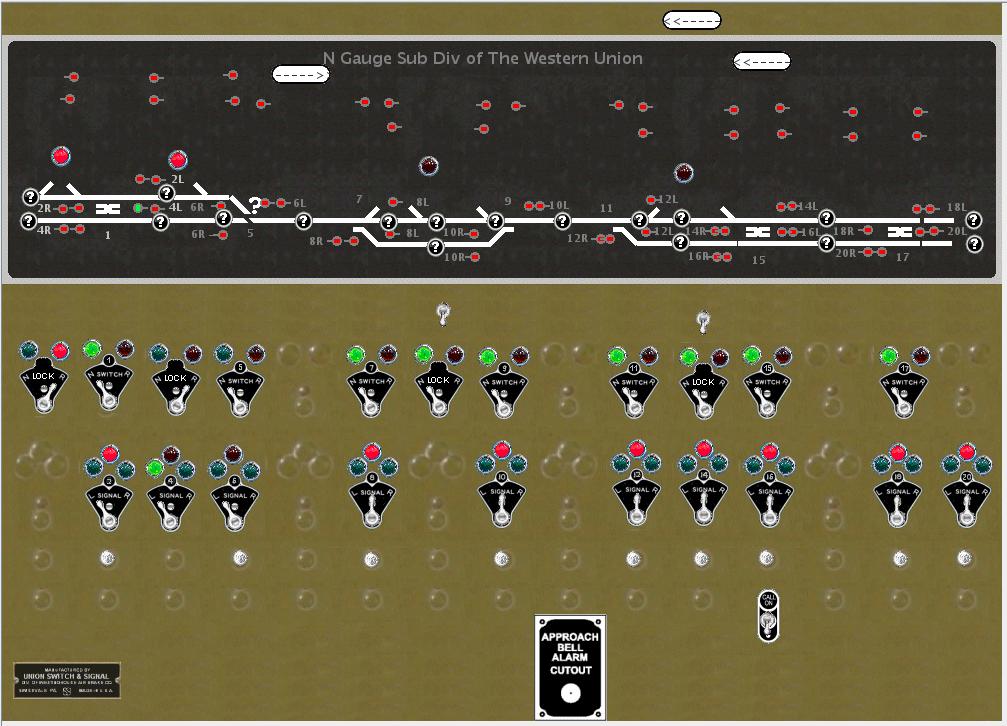Click the bright red lamp above the 2L label

[177, 160]
